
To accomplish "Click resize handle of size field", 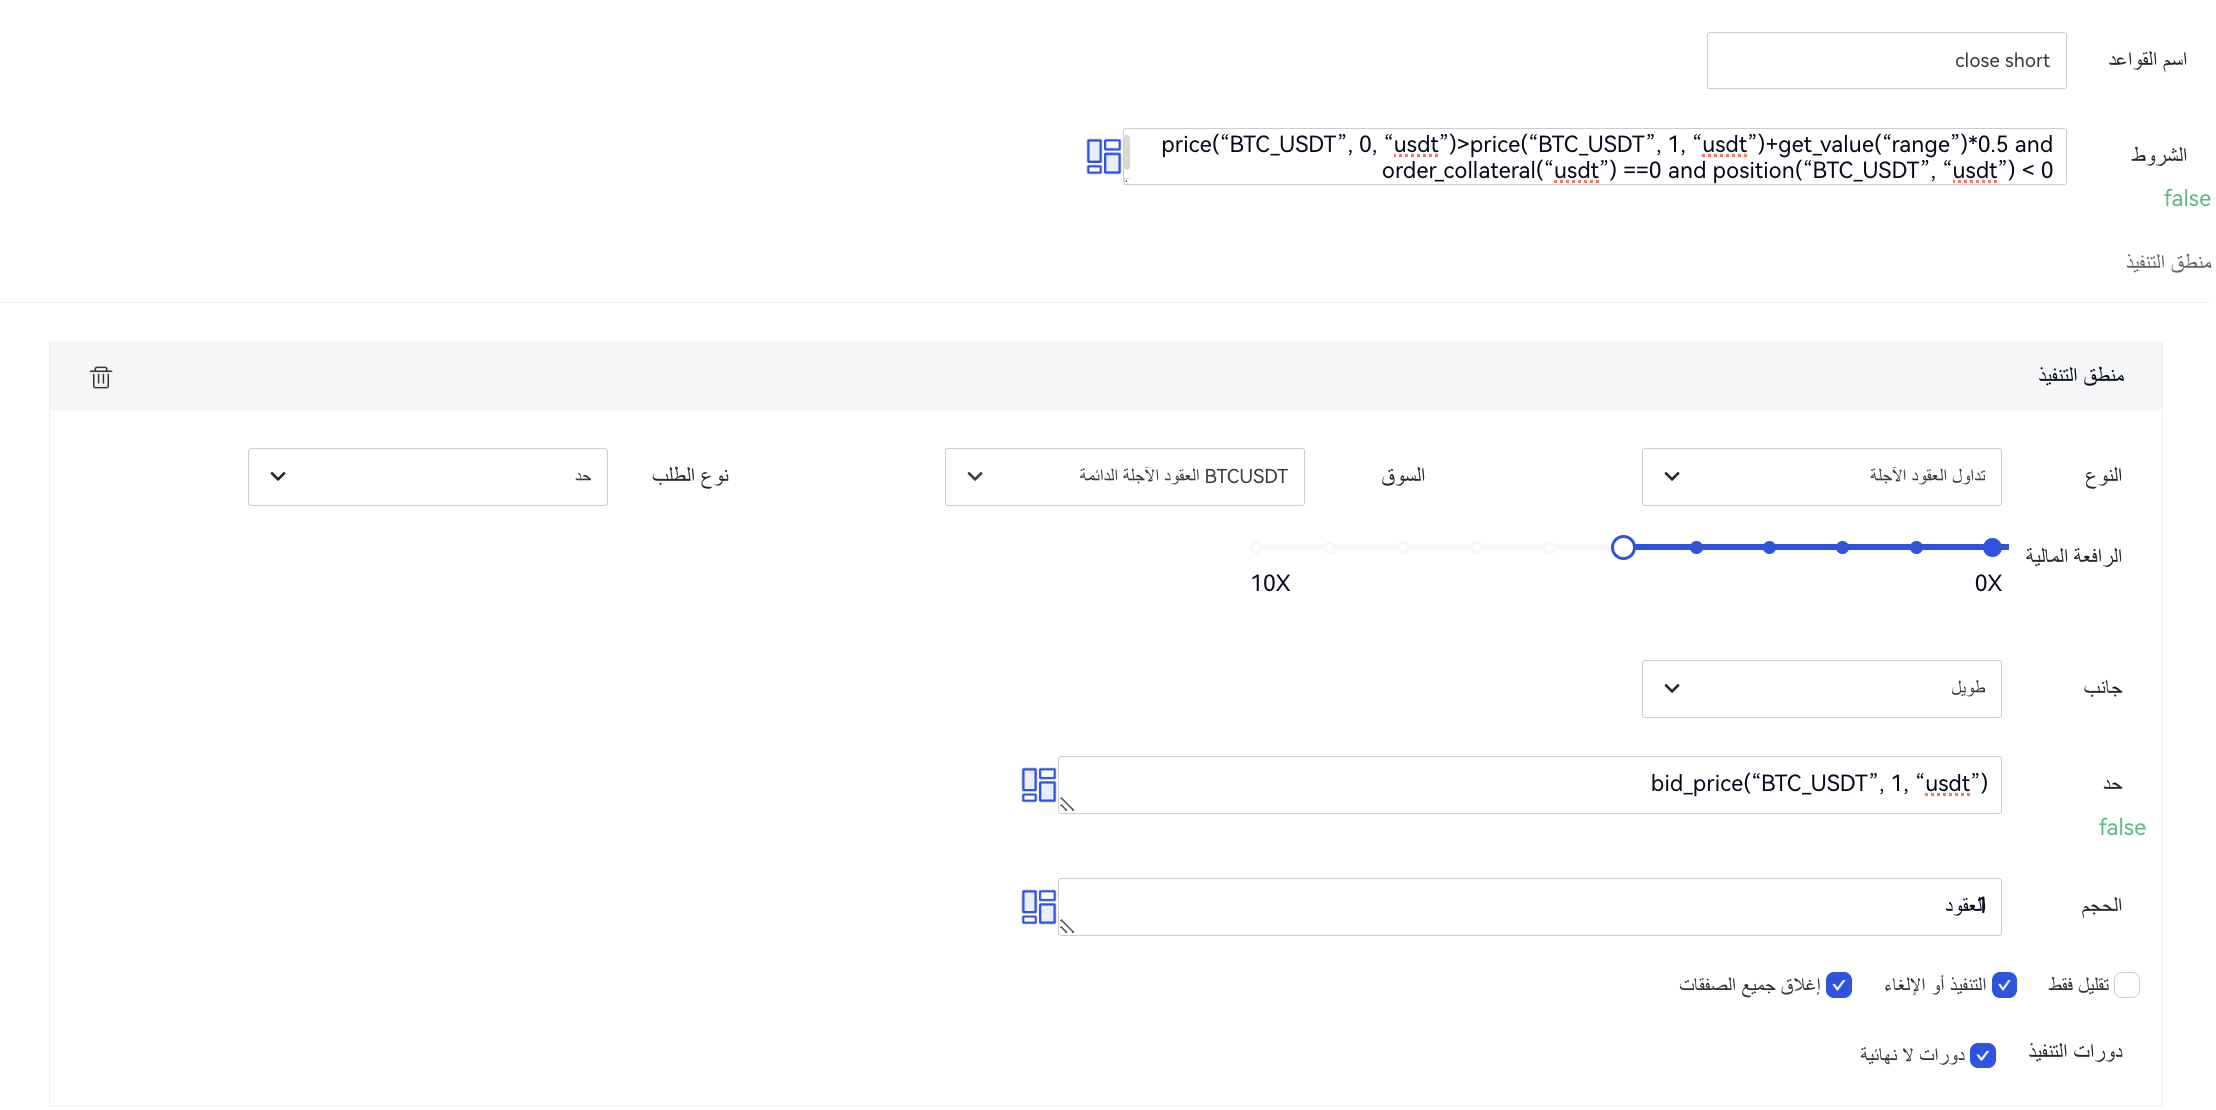I will (x=1067, y=927).
